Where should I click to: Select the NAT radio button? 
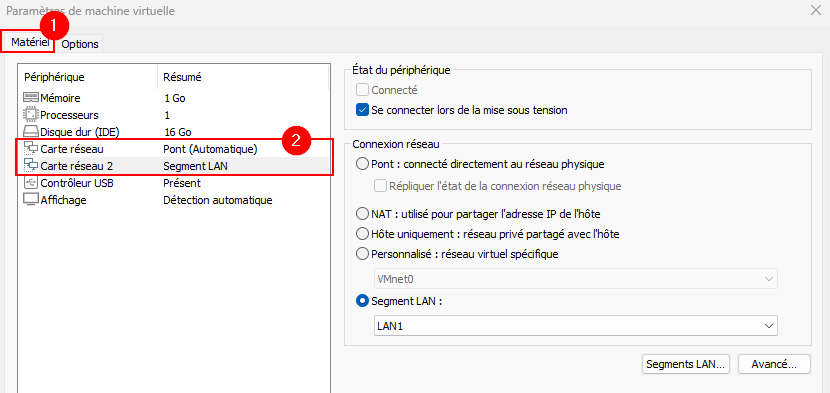pos(363,214)
